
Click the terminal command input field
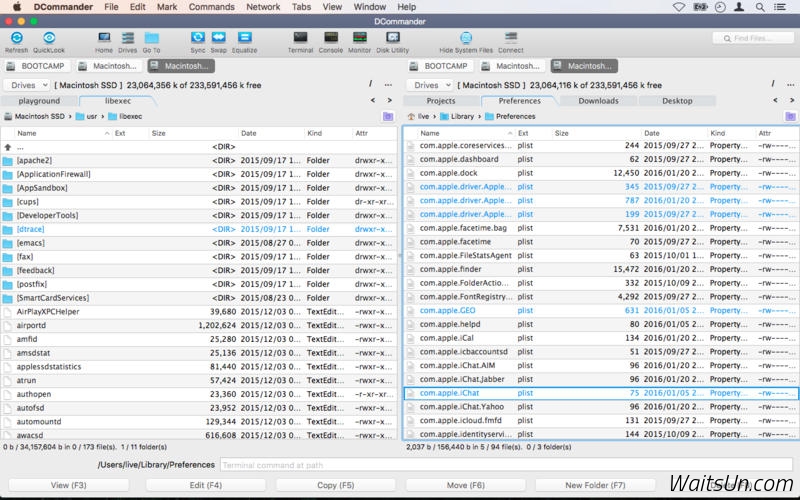click(507, 465)
